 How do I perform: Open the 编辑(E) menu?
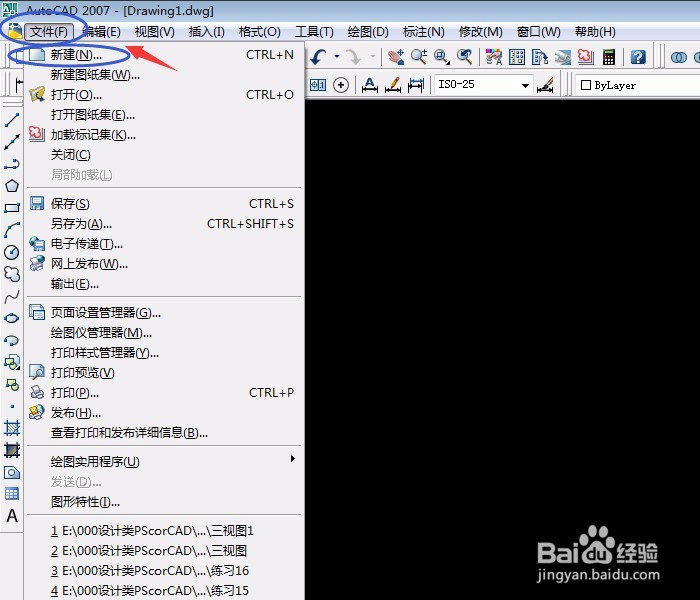pos(101,32)
